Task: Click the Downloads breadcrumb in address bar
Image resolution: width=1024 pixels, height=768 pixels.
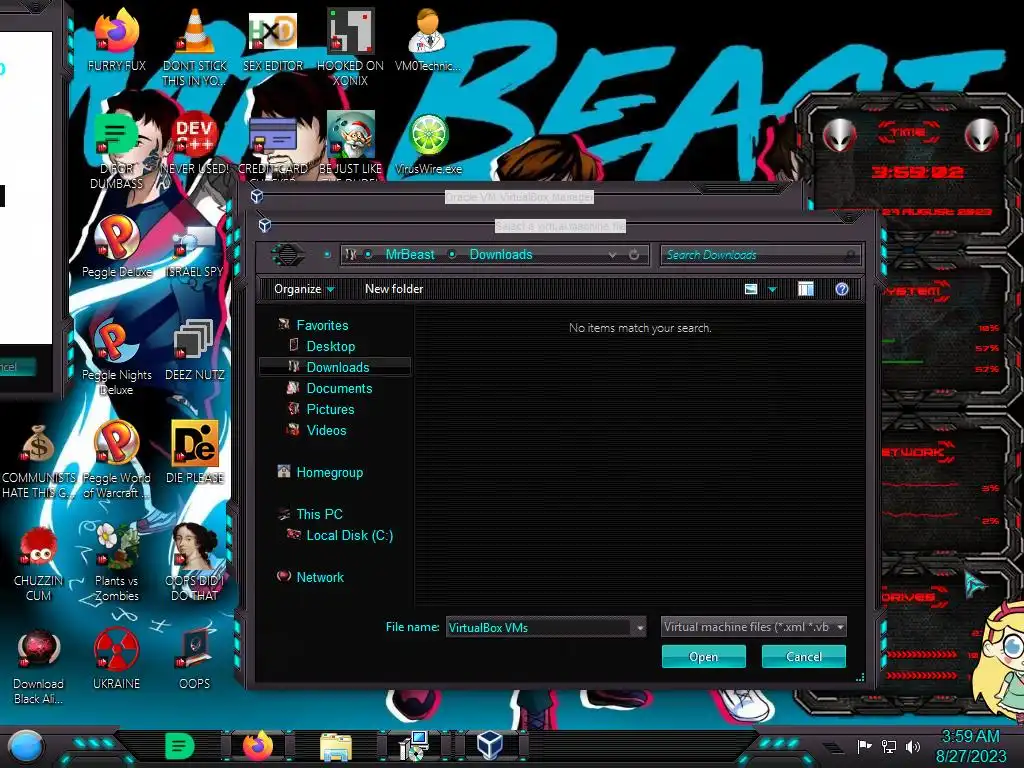Action: 501,255
